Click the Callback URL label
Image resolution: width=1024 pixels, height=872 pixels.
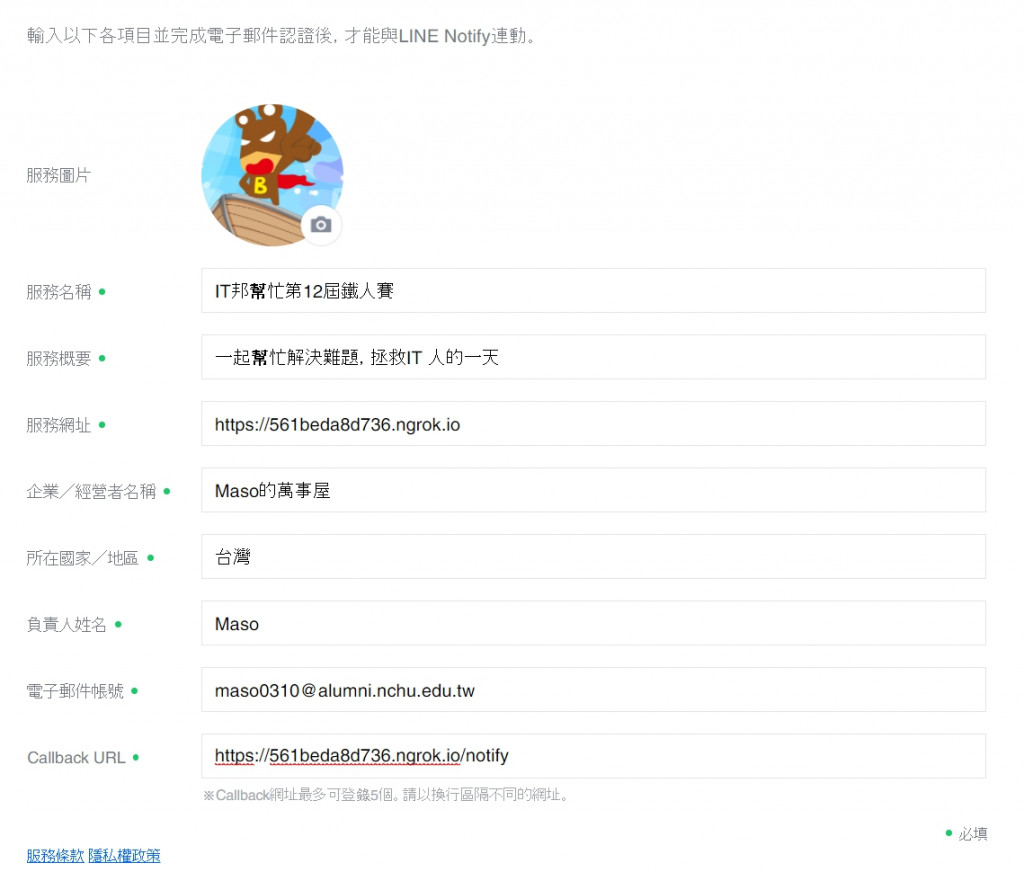76,758
